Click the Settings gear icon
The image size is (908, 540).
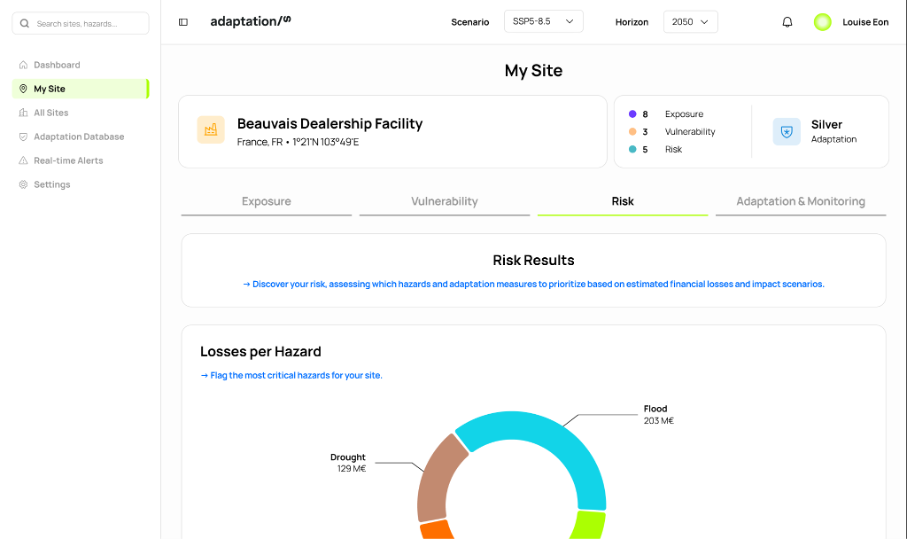tap(24, 185)
